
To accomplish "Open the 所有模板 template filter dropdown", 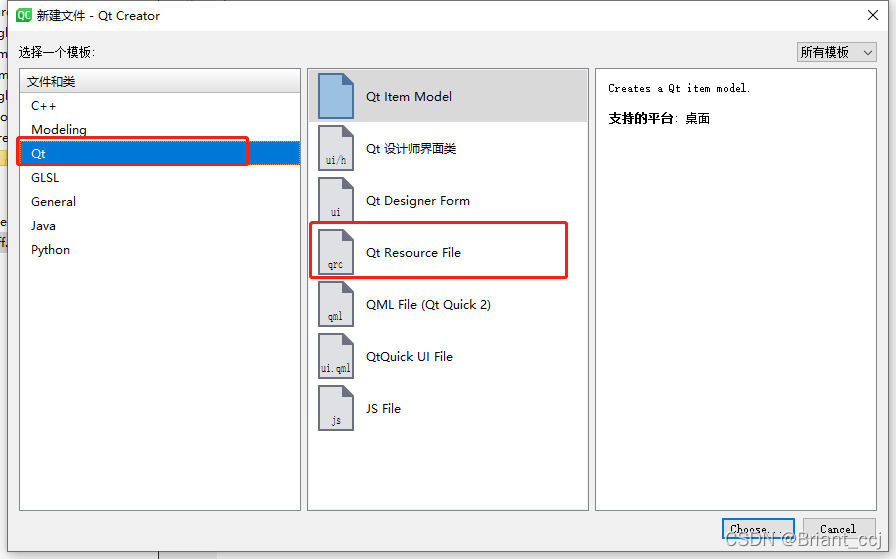I will 837,52.
